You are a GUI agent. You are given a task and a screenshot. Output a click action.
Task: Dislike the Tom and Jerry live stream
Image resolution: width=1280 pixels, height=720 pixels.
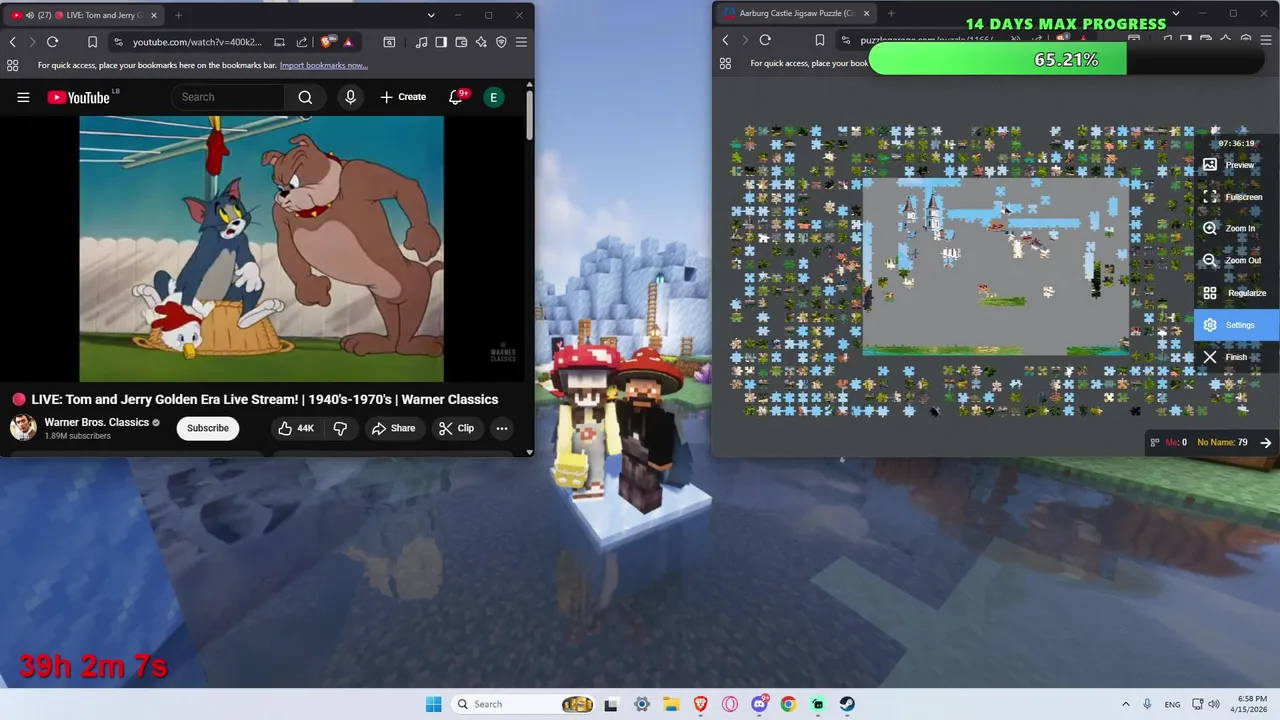pos(340,428)
